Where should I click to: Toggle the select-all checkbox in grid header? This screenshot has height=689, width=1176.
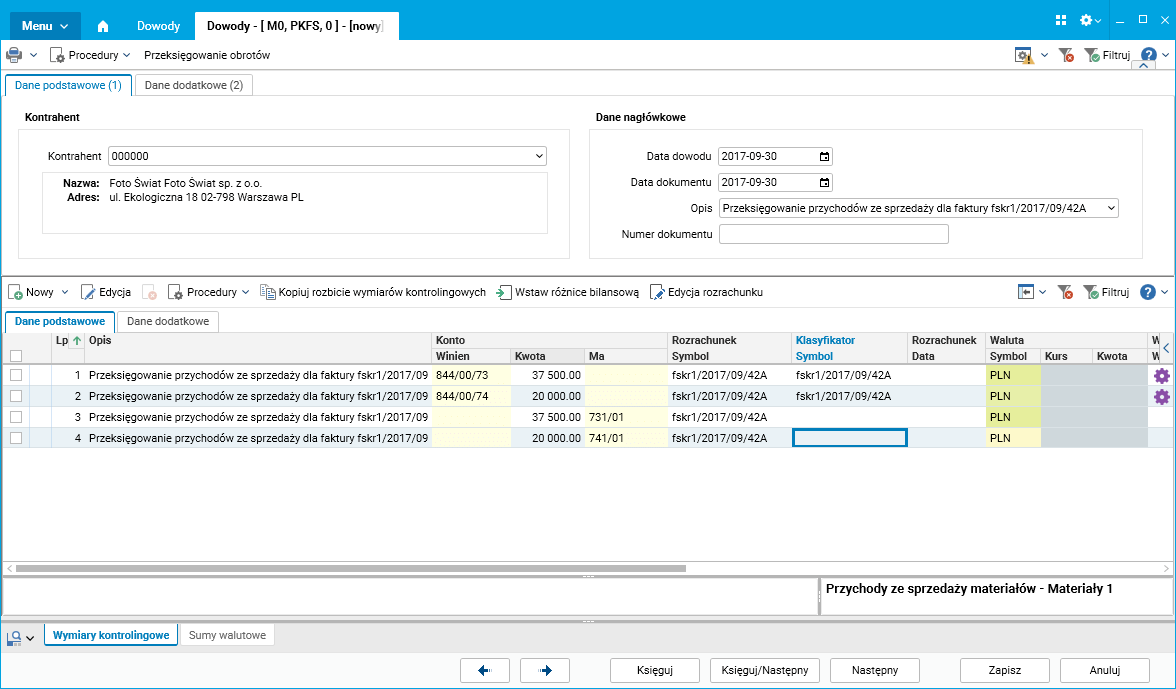pos(15,356)
